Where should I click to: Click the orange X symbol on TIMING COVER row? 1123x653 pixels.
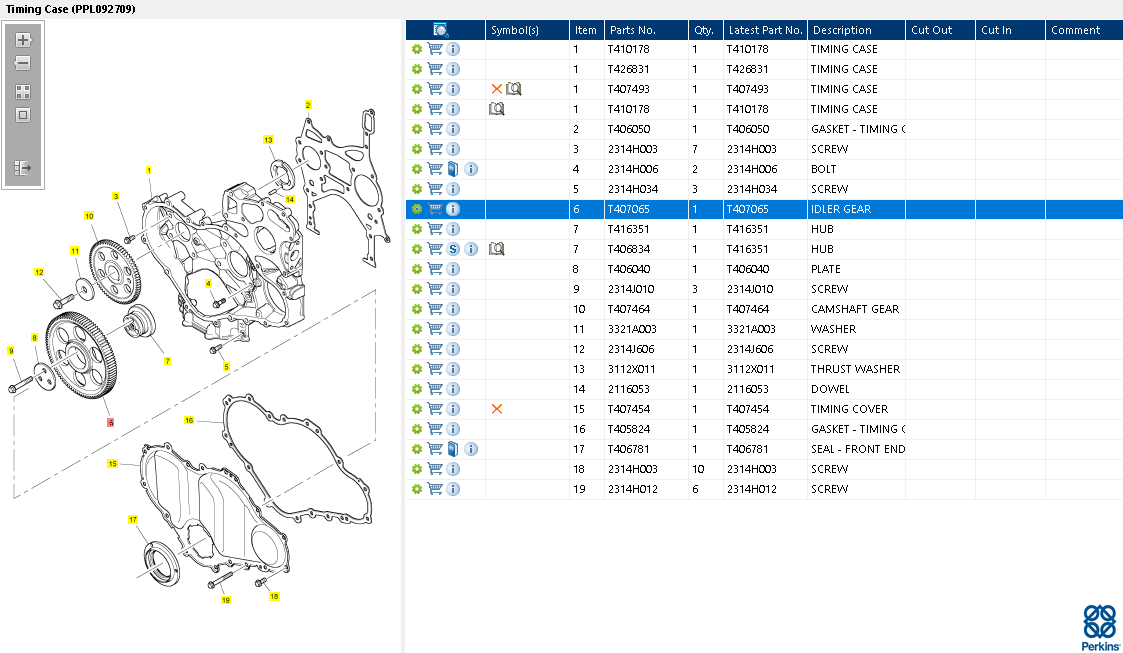pos(496,409)
